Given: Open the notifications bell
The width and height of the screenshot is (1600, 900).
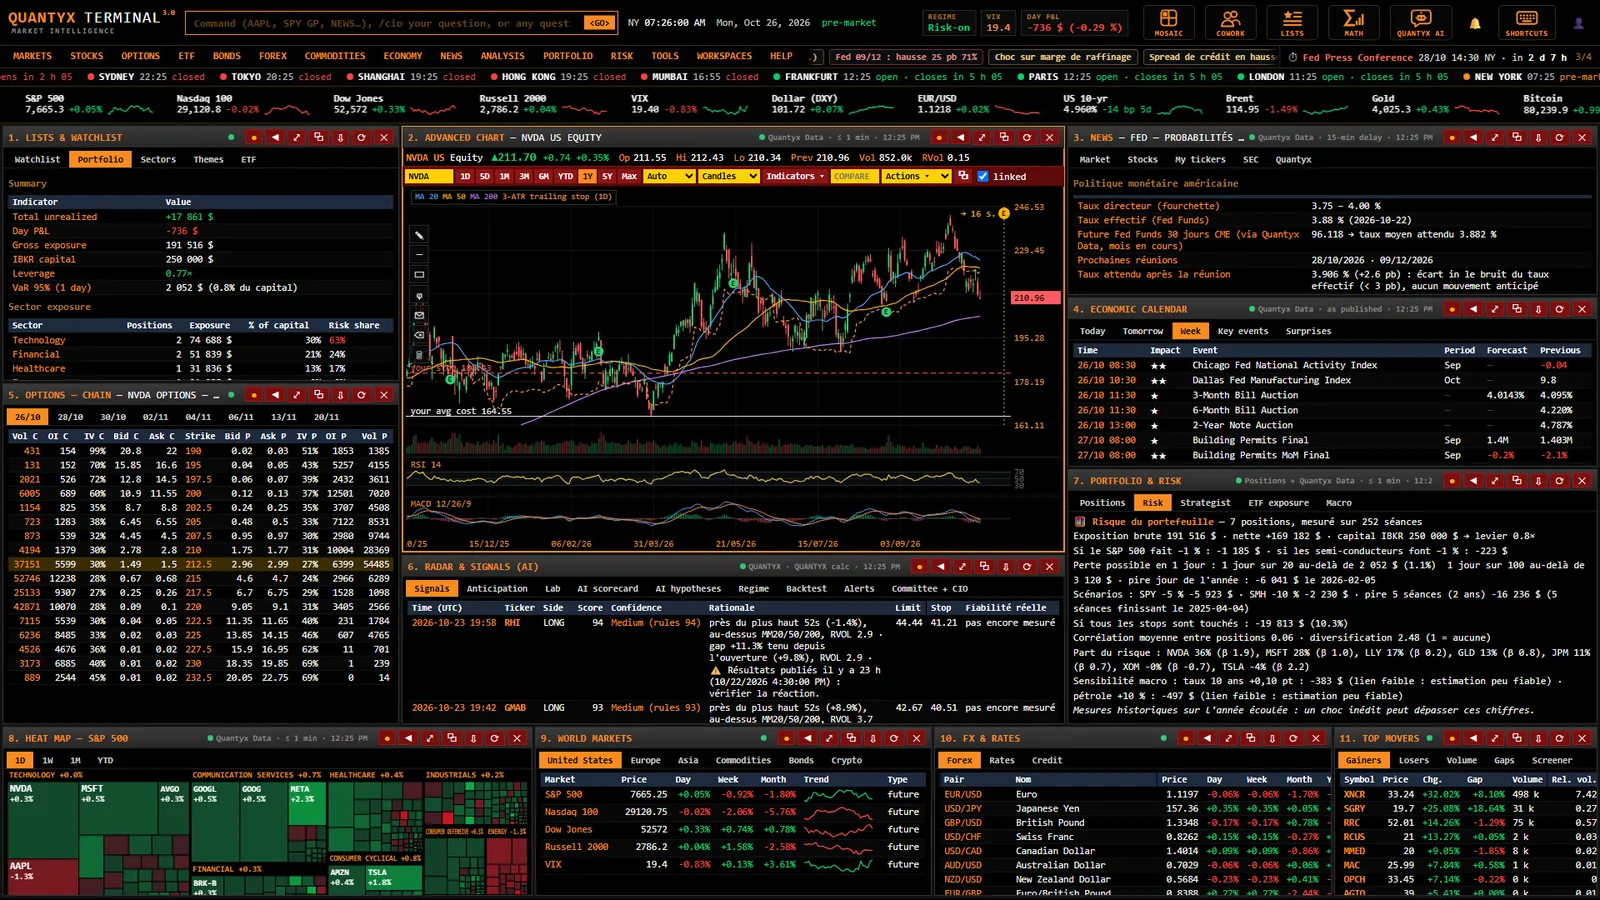Looking at the screenshot, I should [x=1475, y=23].
